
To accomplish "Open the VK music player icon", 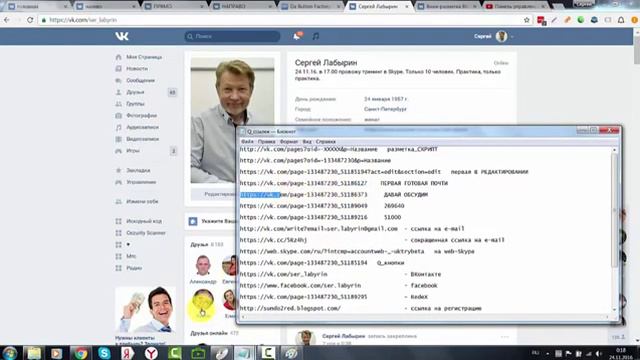I will point(316,36).
